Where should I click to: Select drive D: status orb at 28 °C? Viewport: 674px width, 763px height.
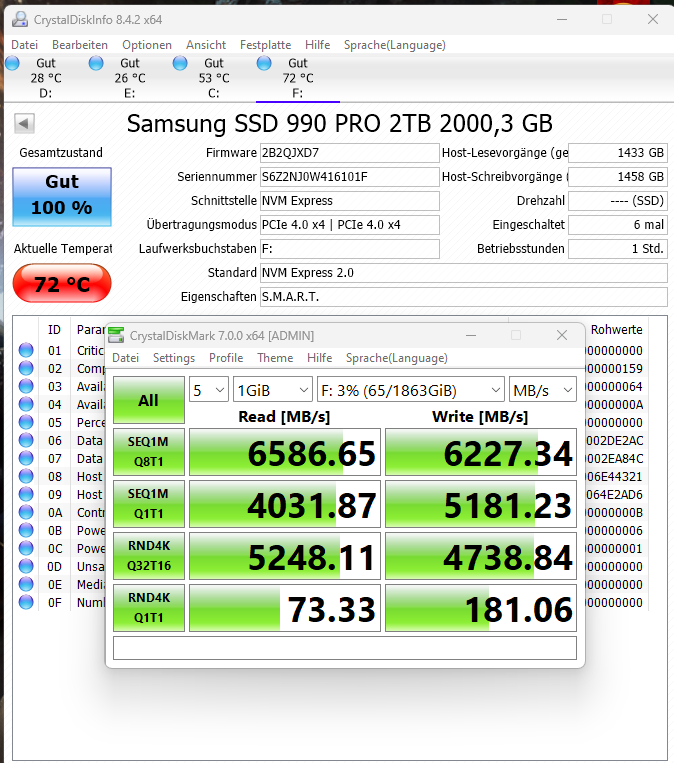click(x=12, y=63)
